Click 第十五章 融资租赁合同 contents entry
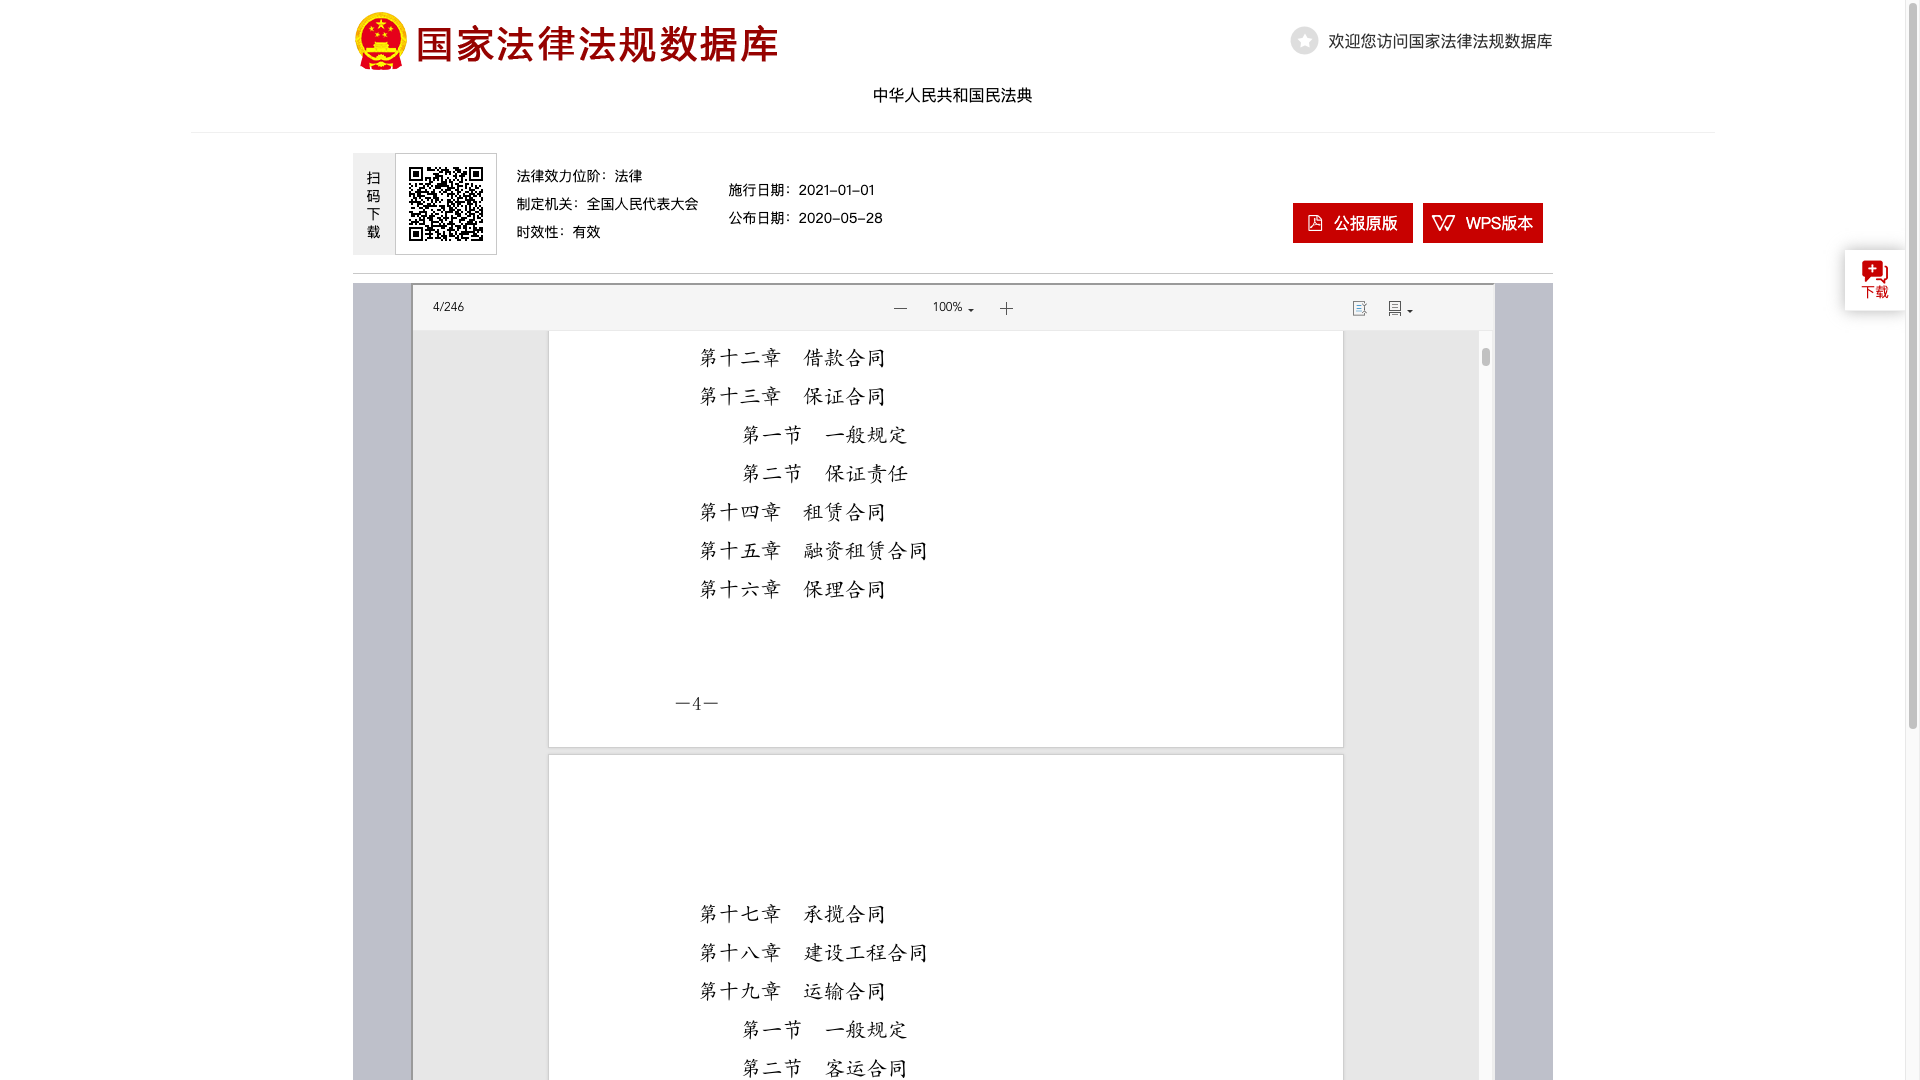 click(x=813, y=551)
